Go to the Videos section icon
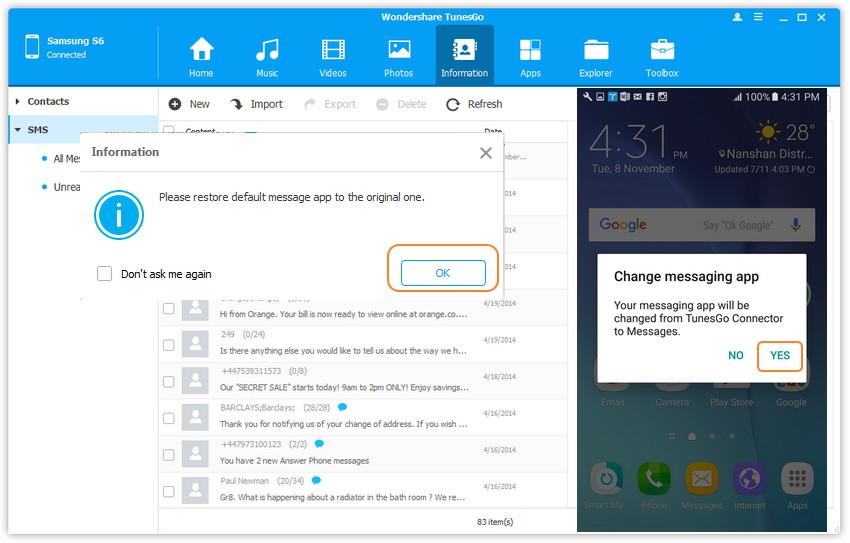The width and height of the screenshot is (850, 543). [333, 50]
